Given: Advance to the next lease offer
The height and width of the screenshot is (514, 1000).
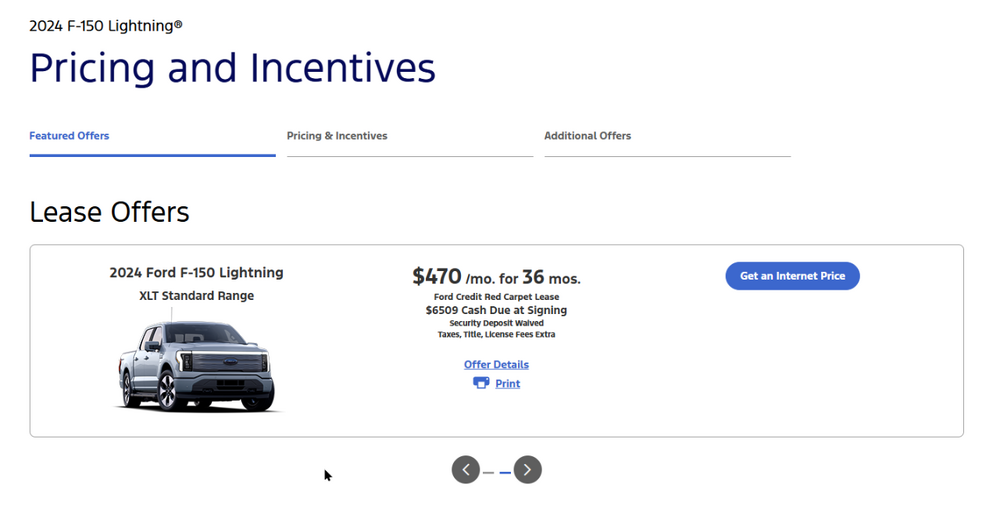Looking at the screenshot, I should coord(528,470).
